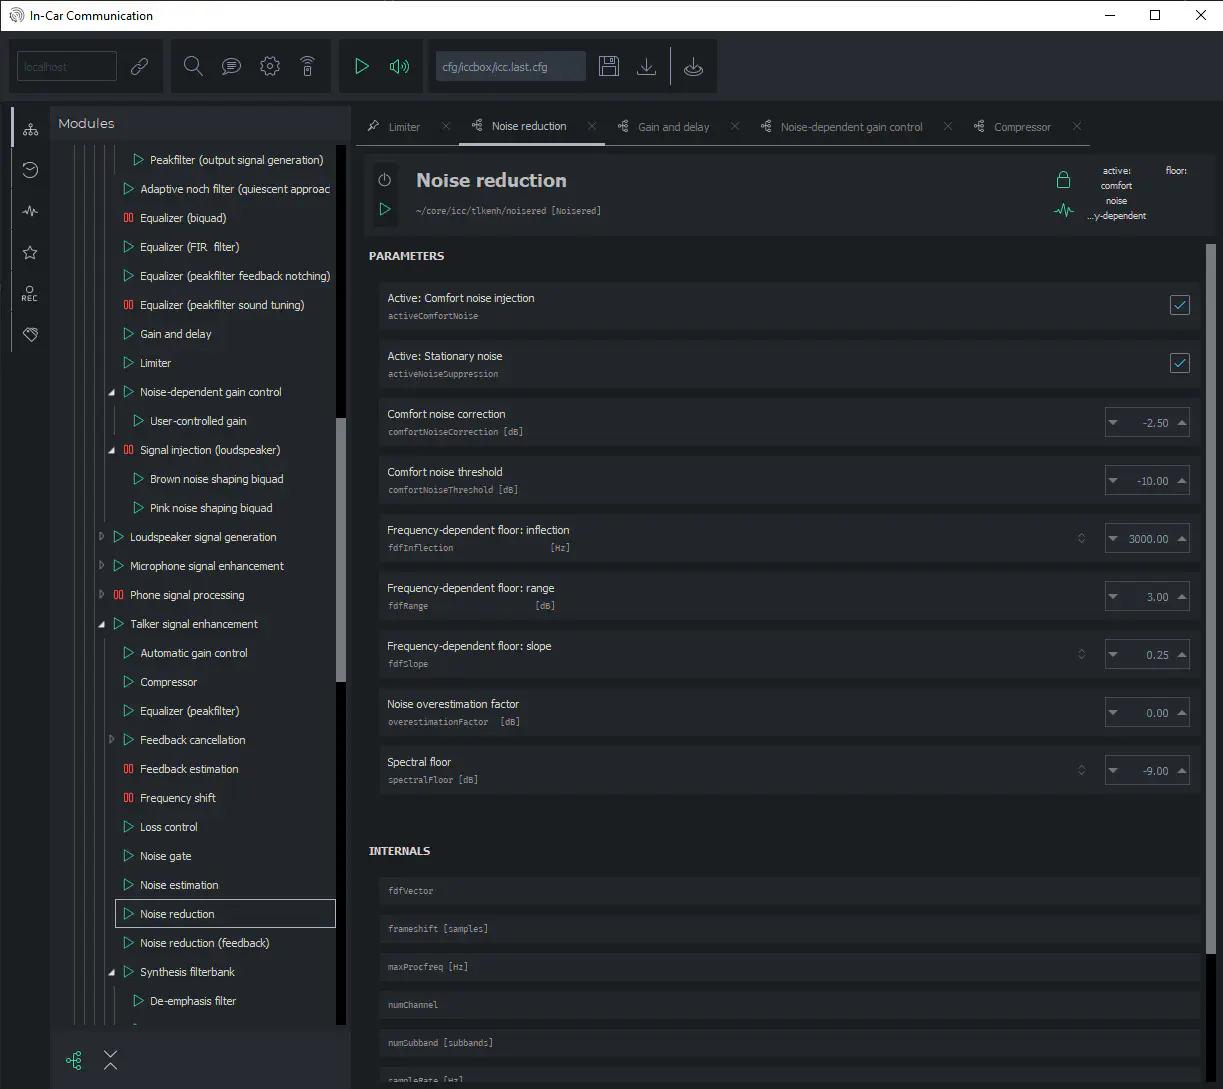
Task: Select the module tree sidebar icon
Action: [30, 130]
